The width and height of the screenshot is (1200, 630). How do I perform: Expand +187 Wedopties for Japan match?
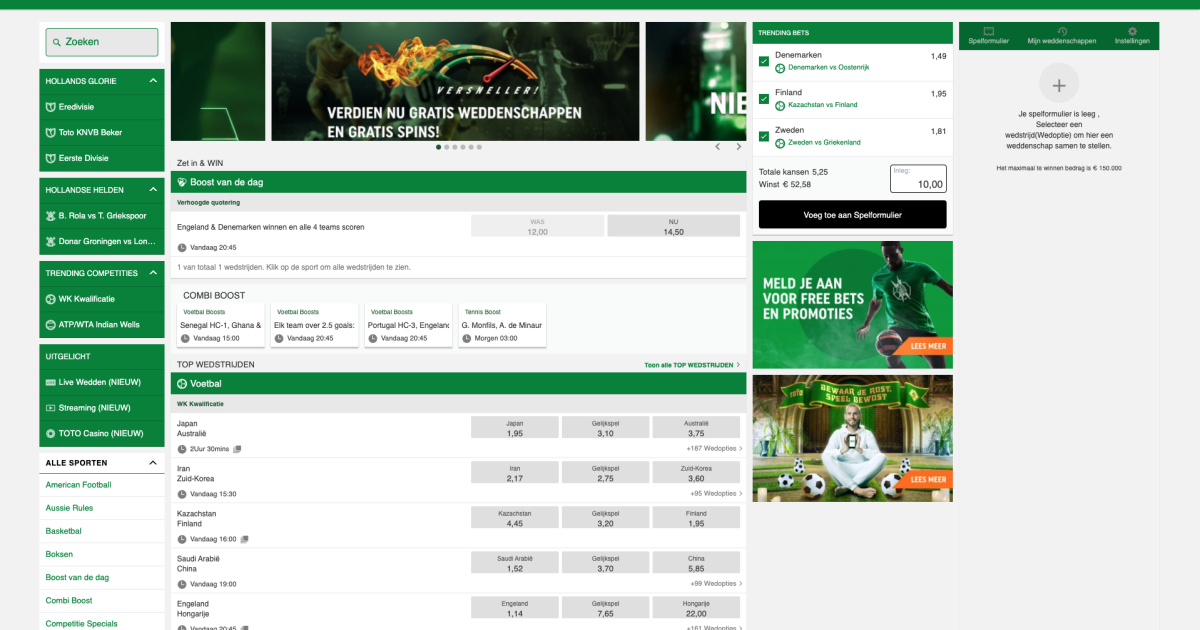tap(713, 449)
